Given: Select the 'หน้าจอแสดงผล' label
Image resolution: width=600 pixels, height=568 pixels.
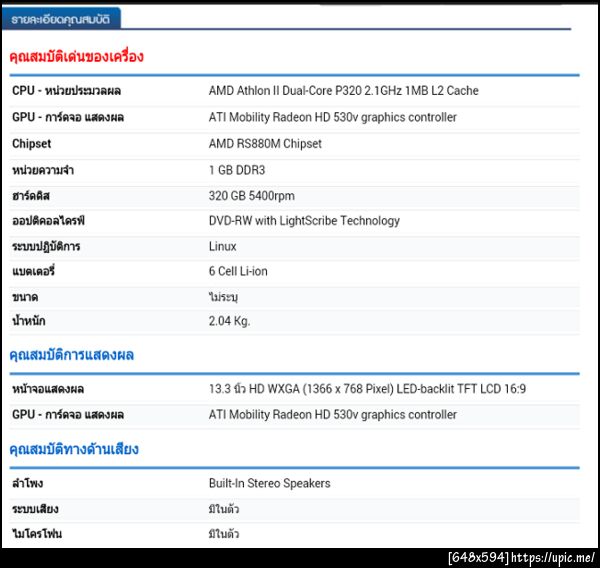Looking at the screenshot, I should point(48,389).
